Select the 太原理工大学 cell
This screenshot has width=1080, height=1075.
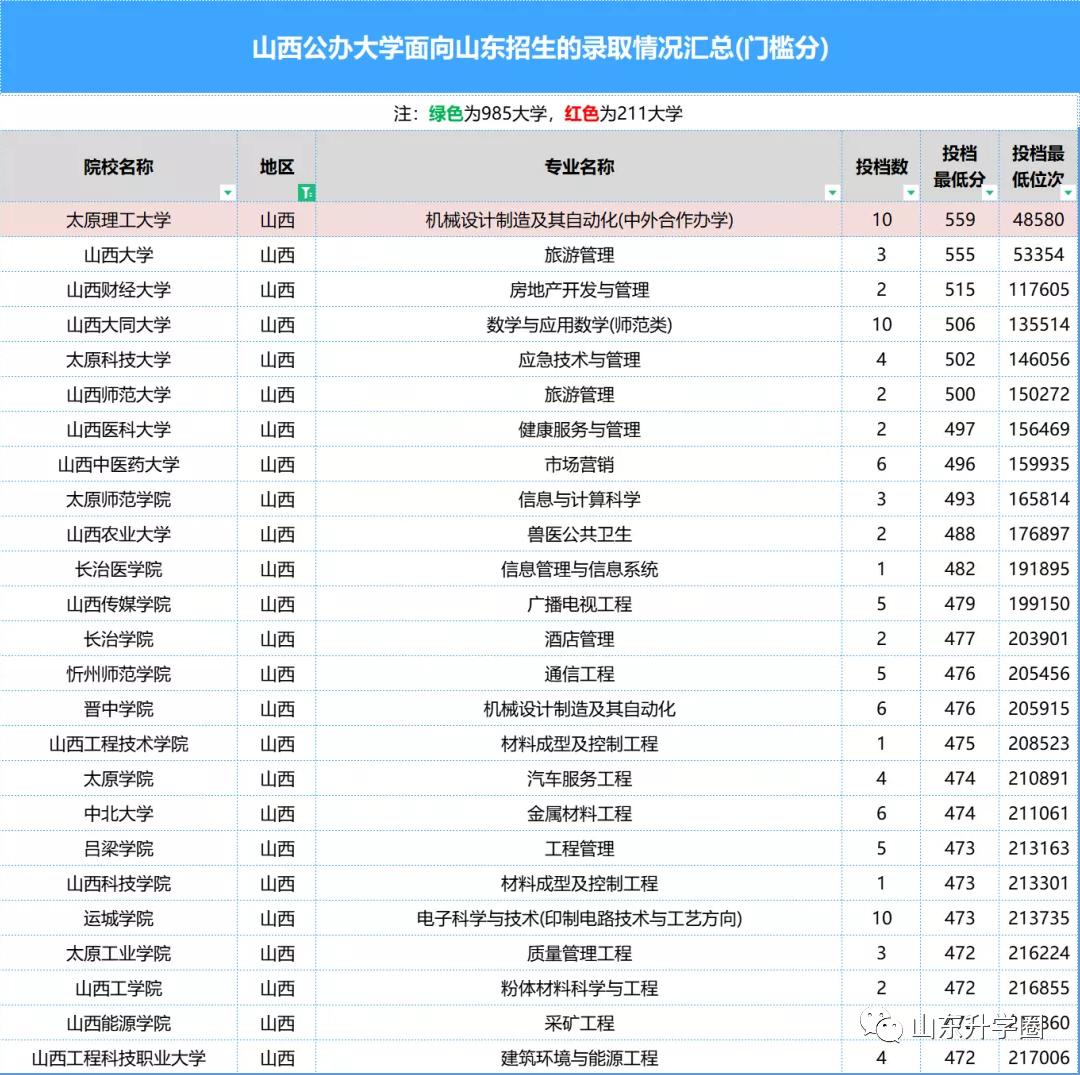(118, 219)
